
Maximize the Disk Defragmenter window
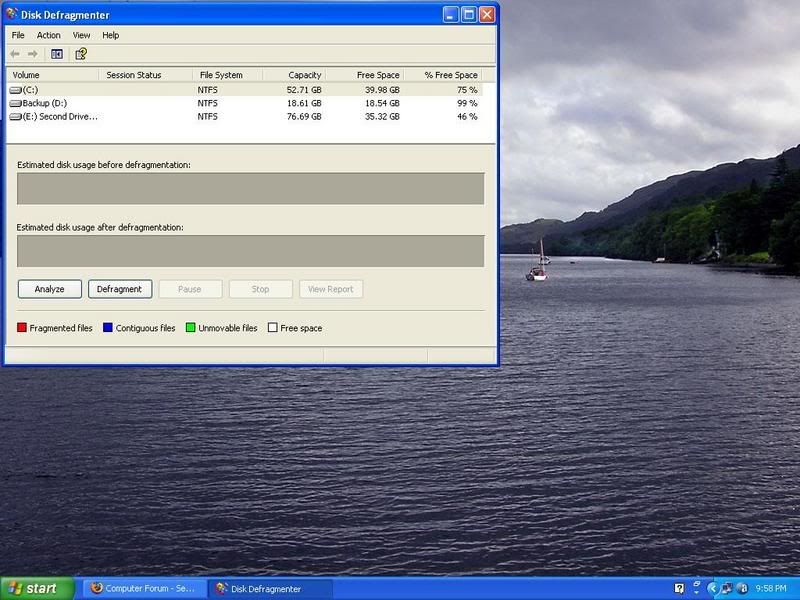[468, 15]
